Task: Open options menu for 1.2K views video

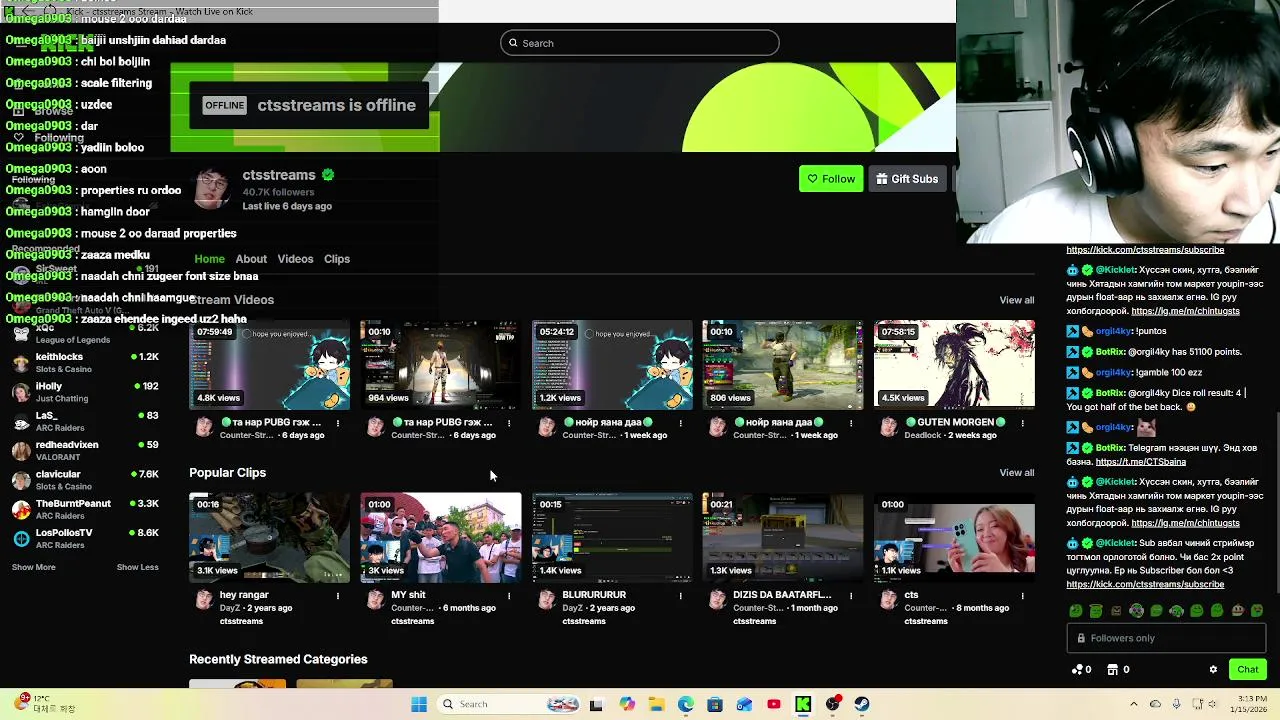Action: coord(680,423)
